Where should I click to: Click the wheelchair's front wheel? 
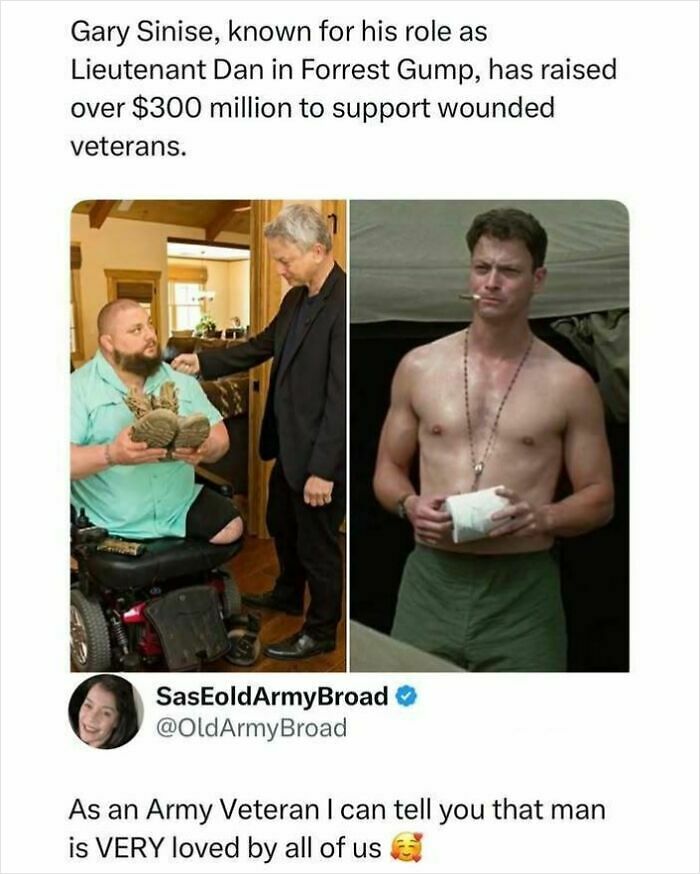88,630
